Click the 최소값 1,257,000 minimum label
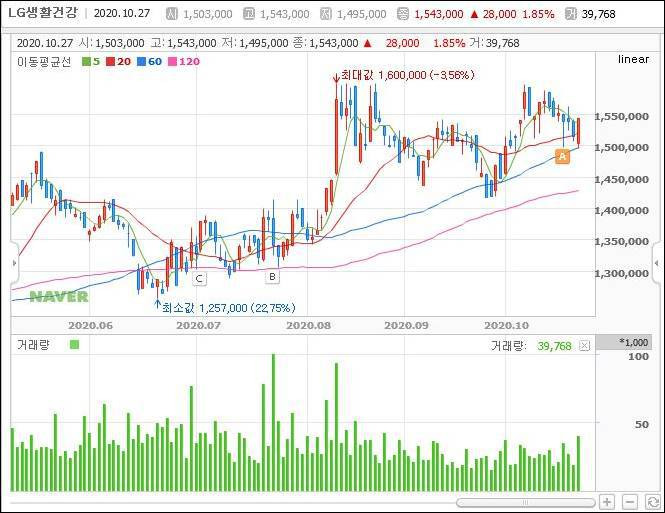 point(229,308)
